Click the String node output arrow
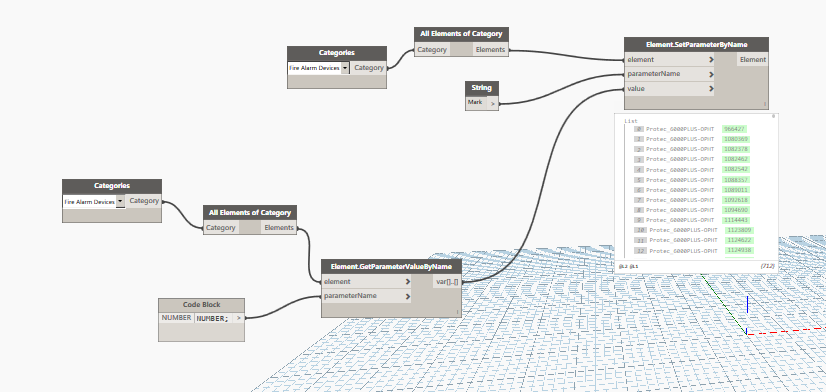Screen dimensions: 826x392 493,104
